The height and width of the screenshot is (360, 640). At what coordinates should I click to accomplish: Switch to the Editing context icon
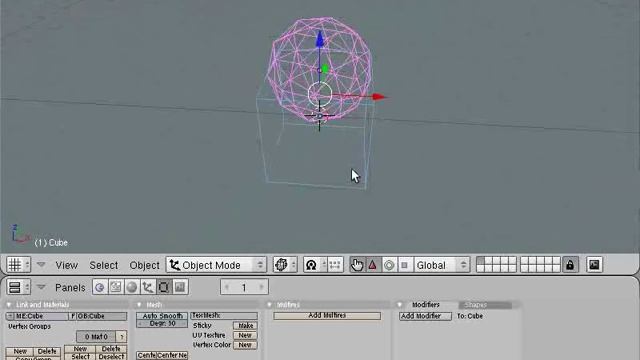(x=164, y=287)
